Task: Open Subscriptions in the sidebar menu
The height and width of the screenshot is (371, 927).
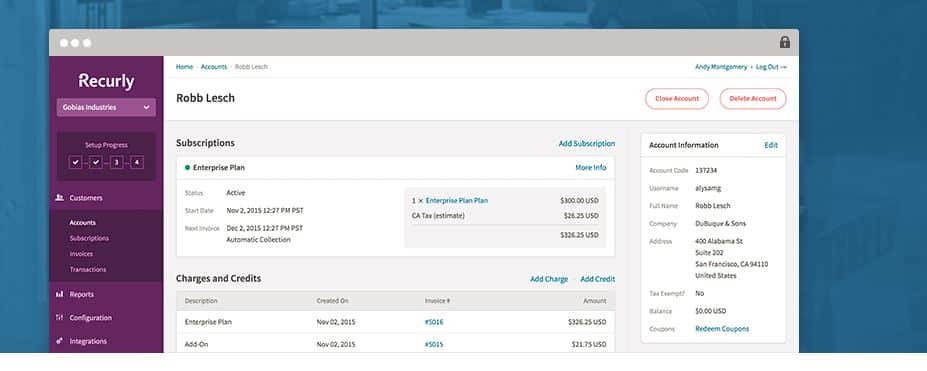Action: [x=89, y=239]
